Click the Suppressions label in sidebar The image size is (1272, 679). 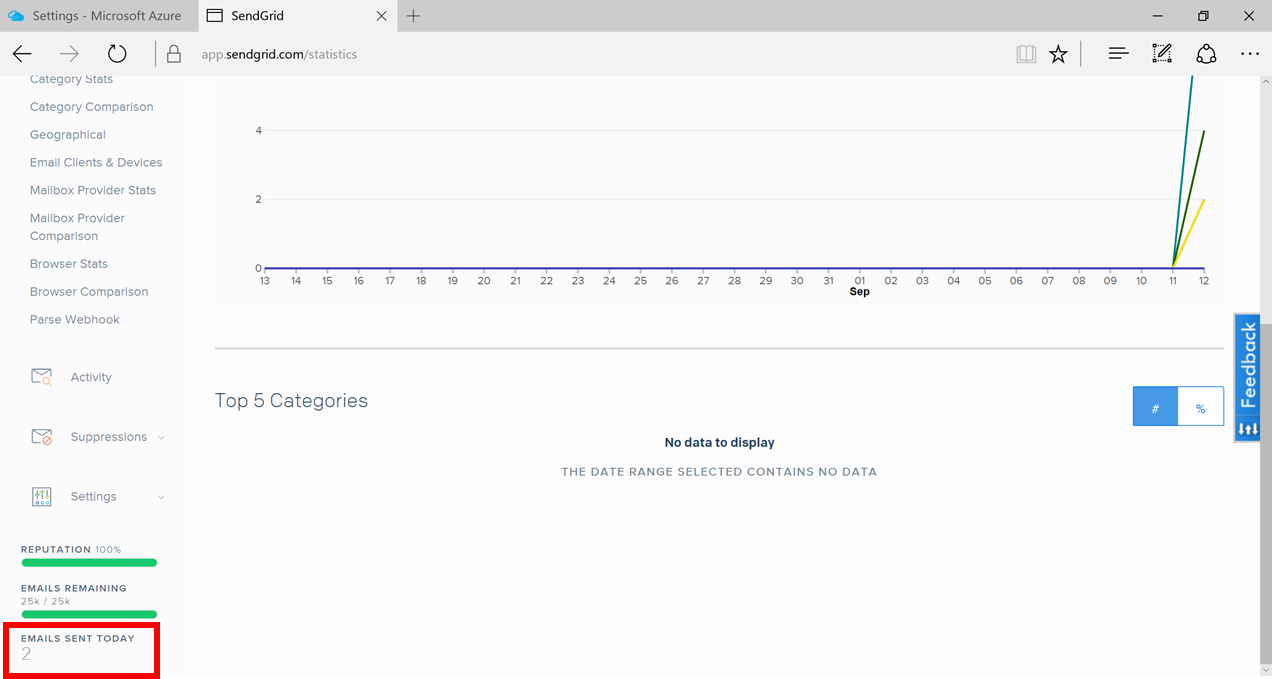(109, 437)
